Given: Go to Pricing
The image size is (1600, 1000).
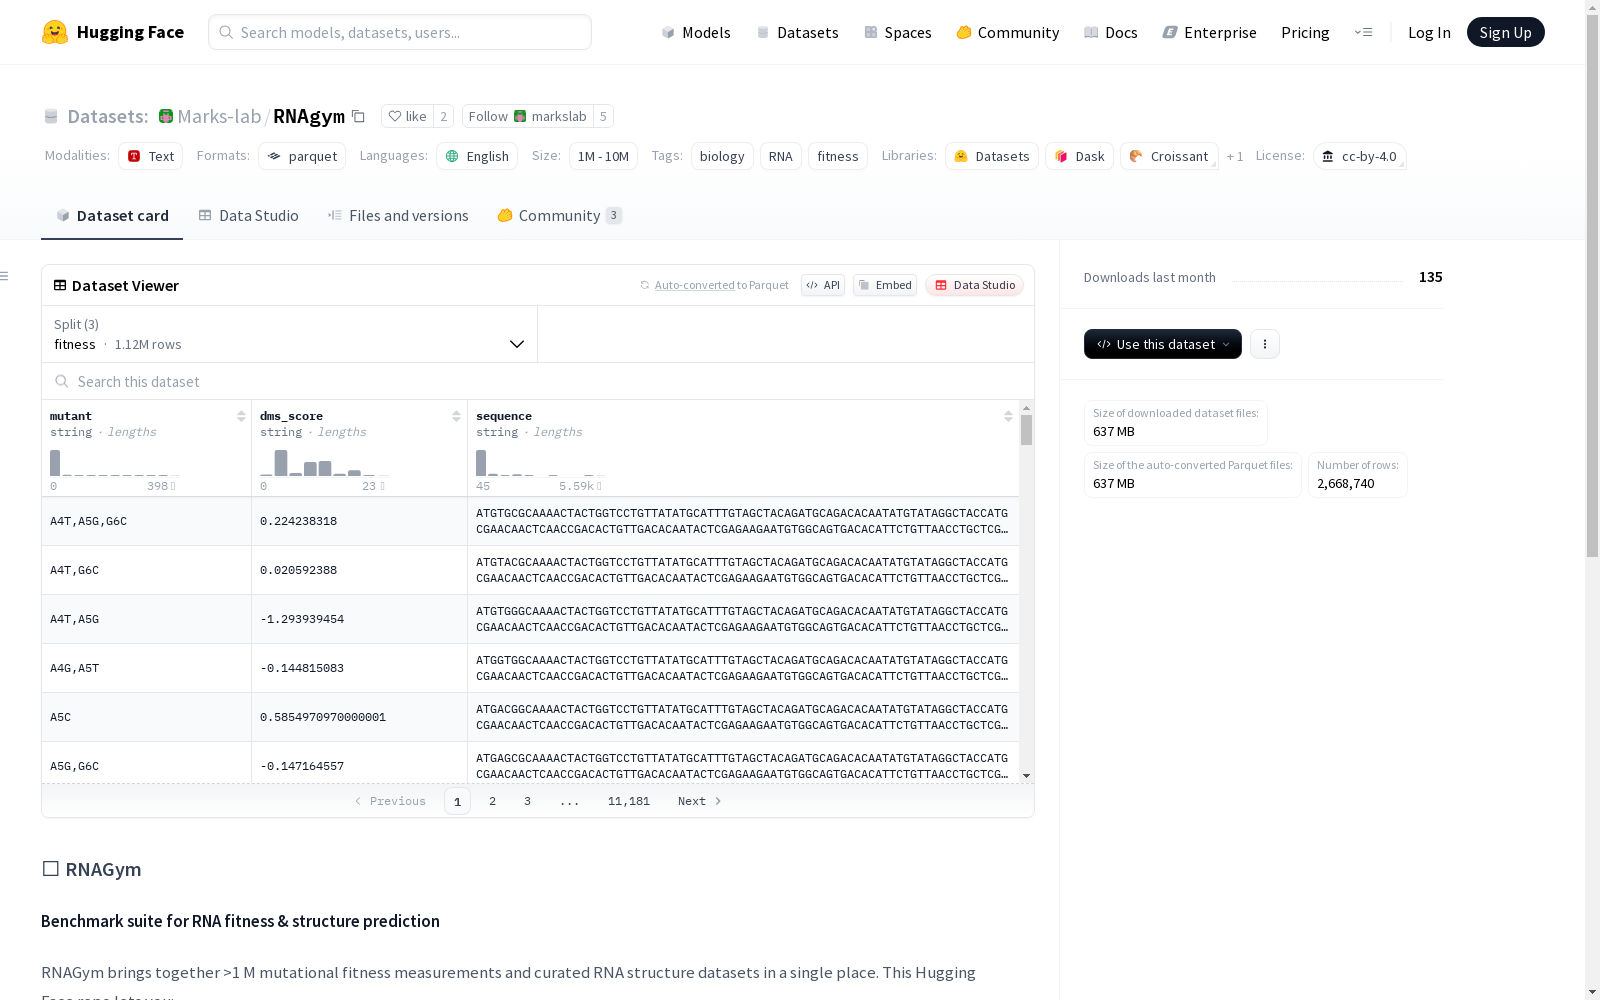Looking at the screenshot, I should click(x=1305, y=32).
